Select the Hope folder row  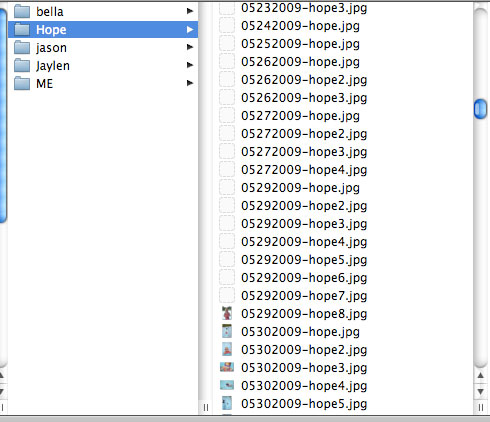point(103,29)
